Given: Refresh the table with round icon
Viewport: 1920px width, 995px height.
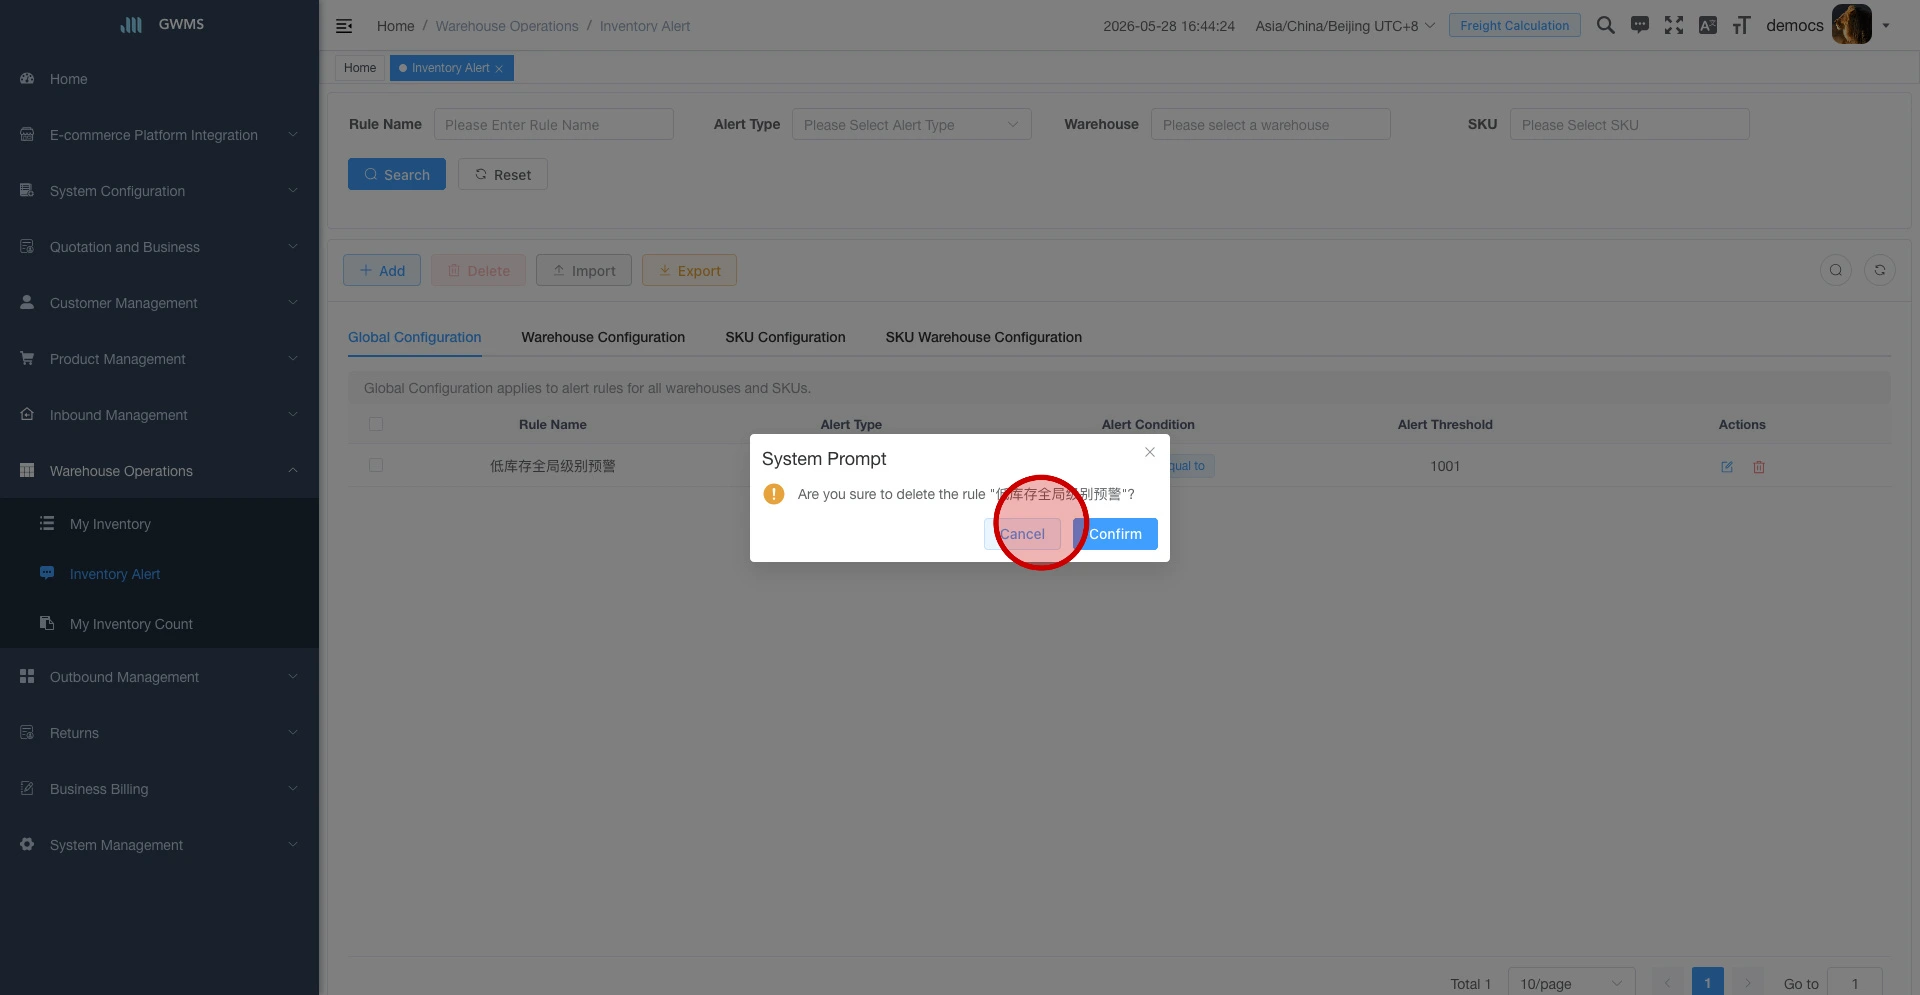Looking at the screenshot, I should click(x=1880, y=270).
